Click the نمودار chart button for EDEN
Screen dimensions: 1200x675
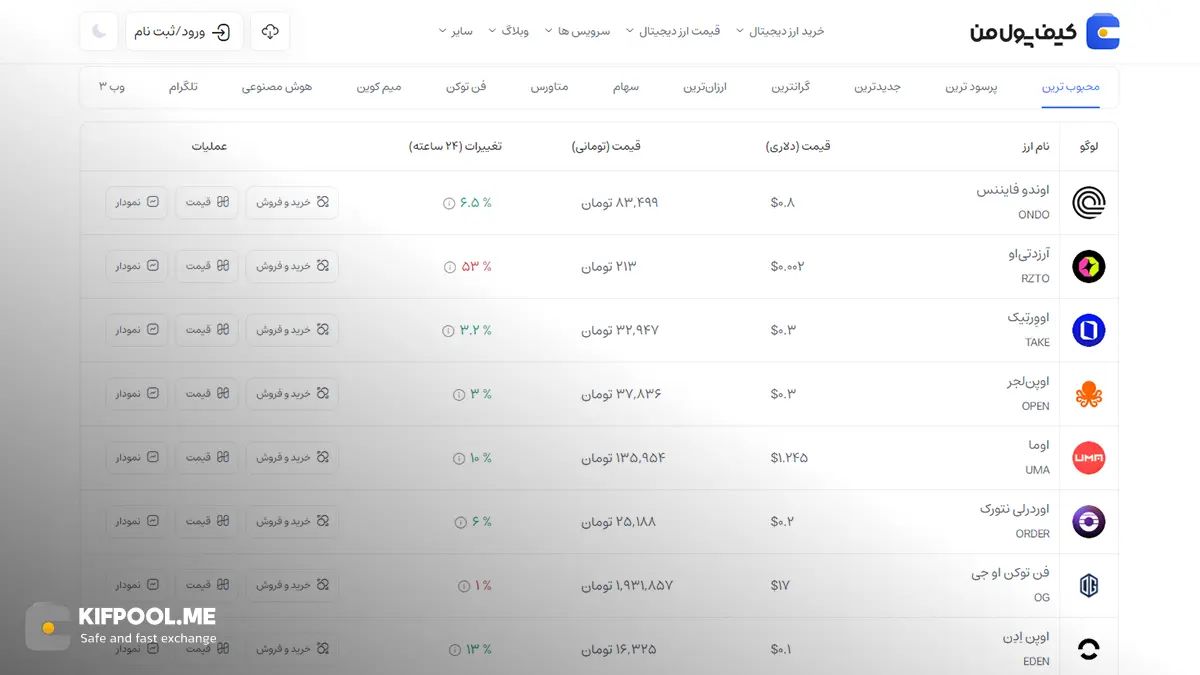[136, 648]
